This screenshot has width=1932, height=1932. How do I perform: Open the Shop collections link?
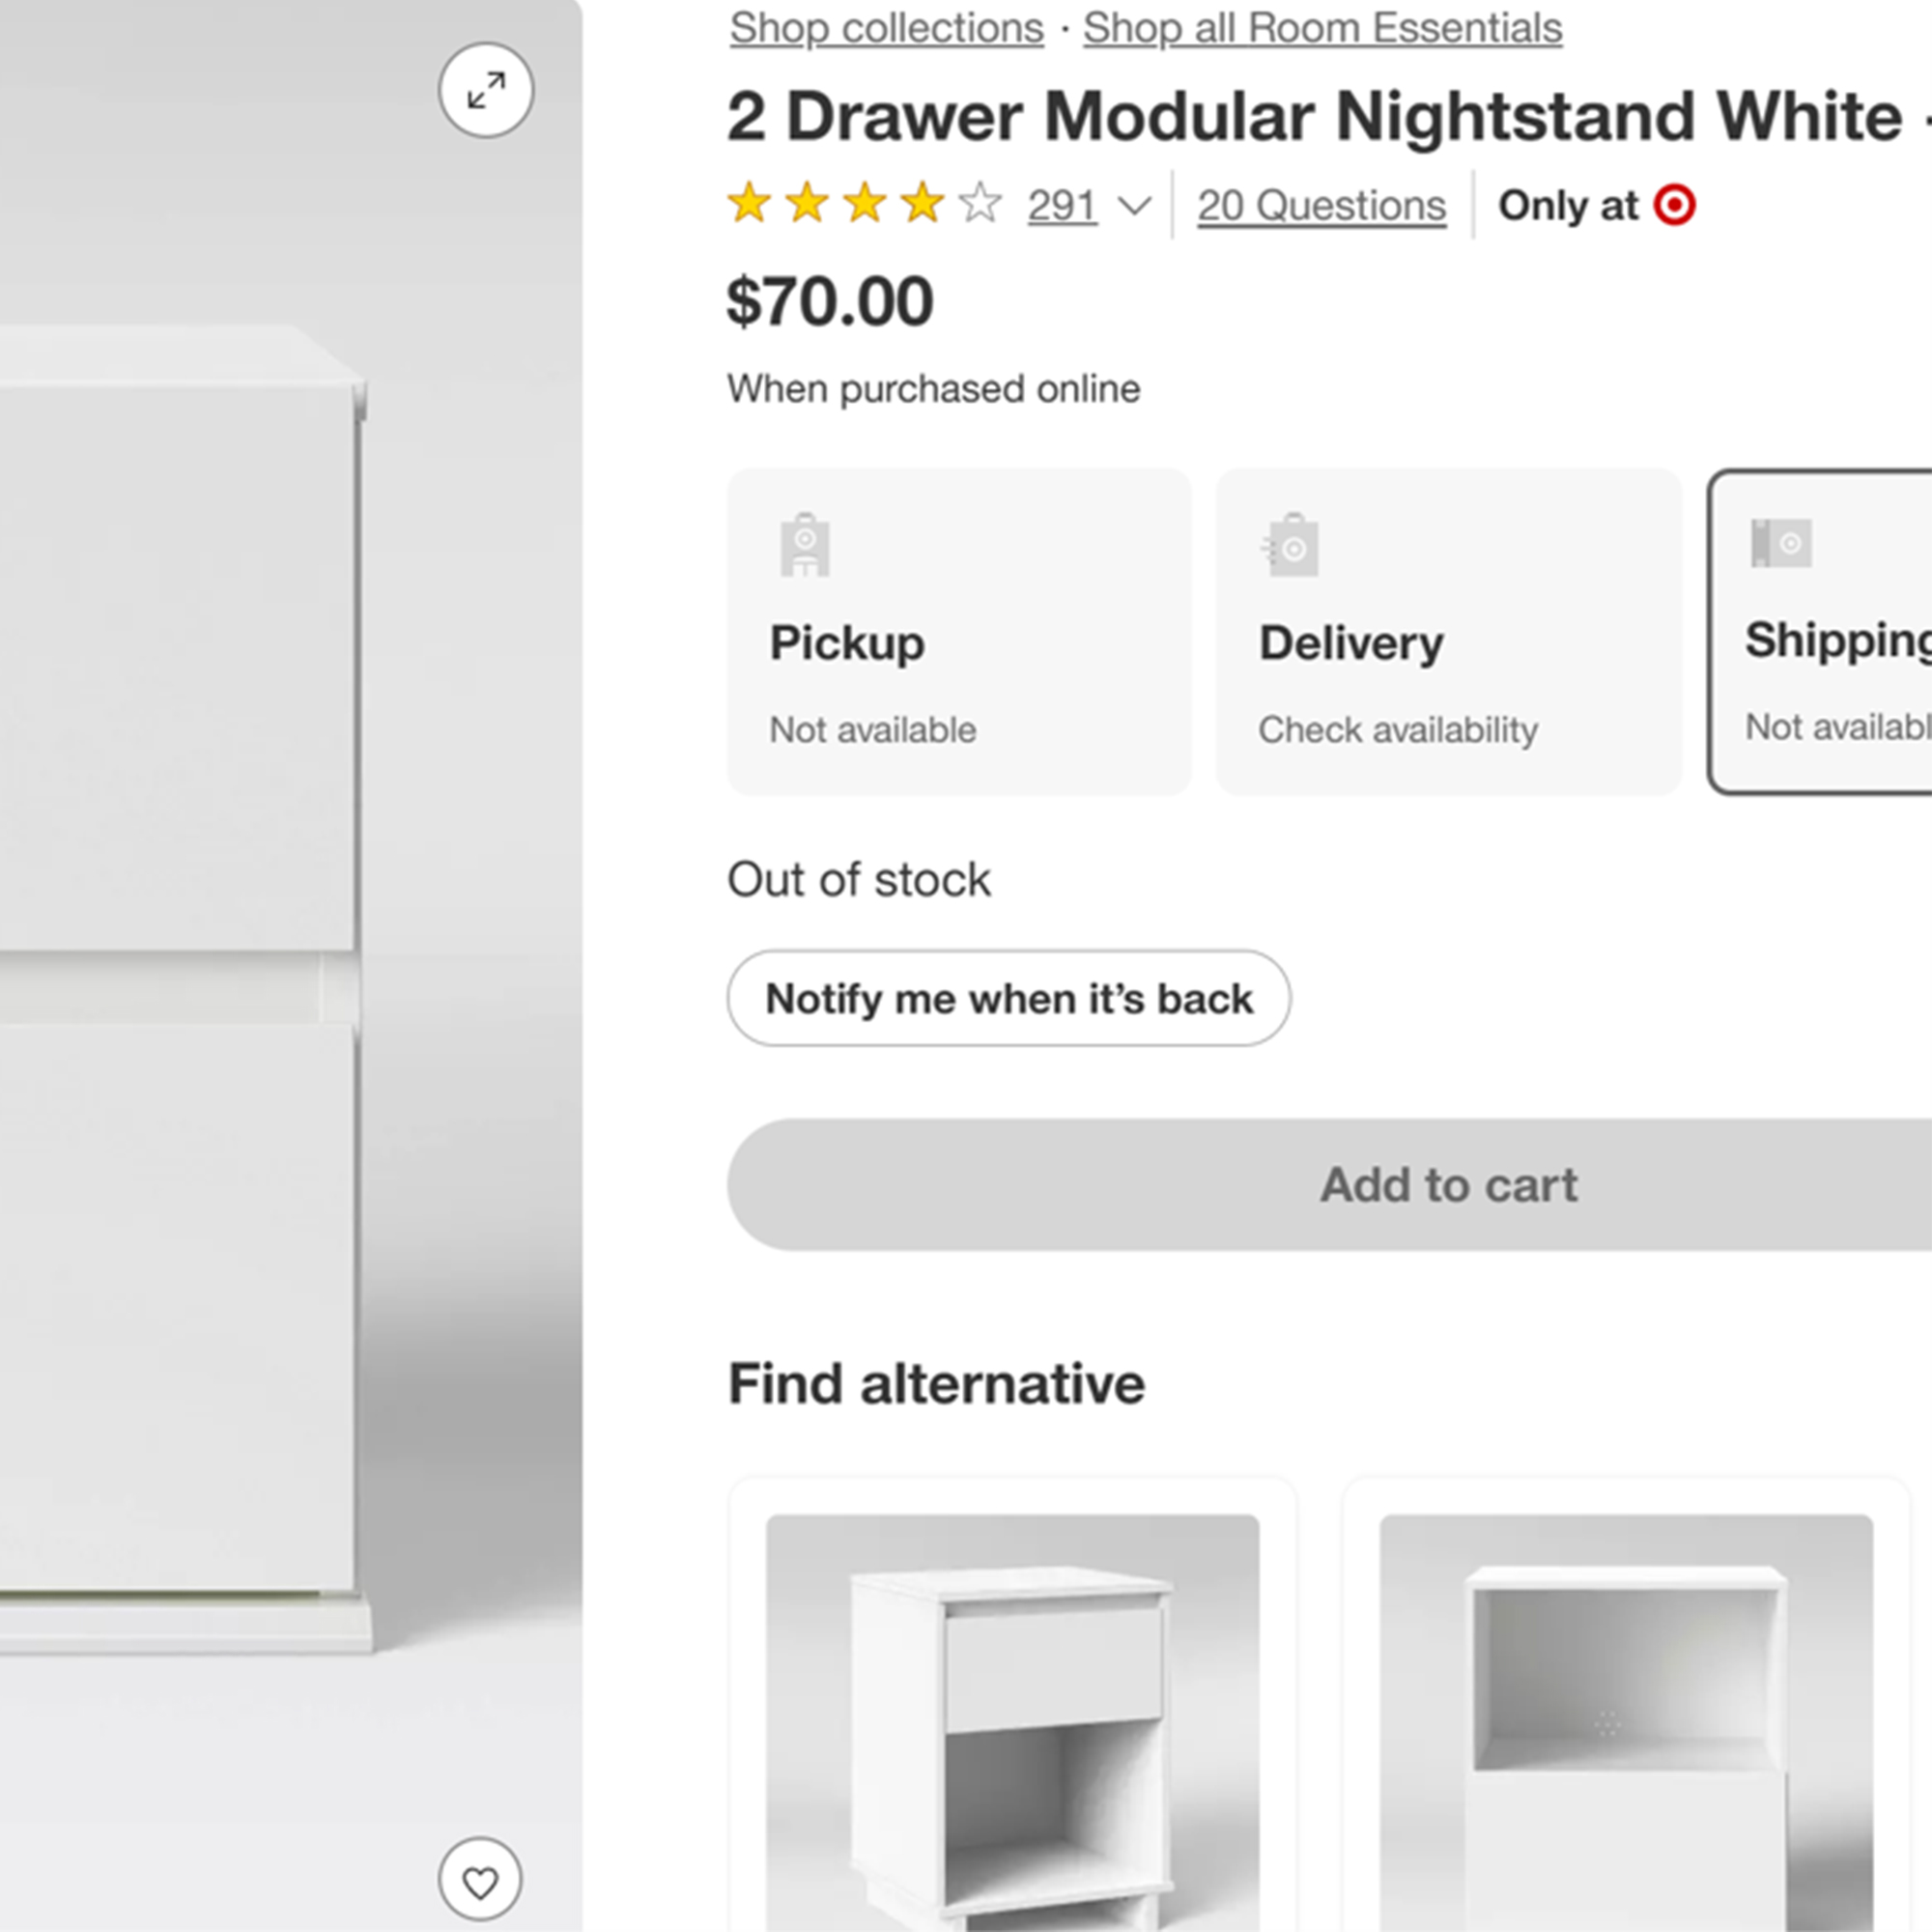886,28
